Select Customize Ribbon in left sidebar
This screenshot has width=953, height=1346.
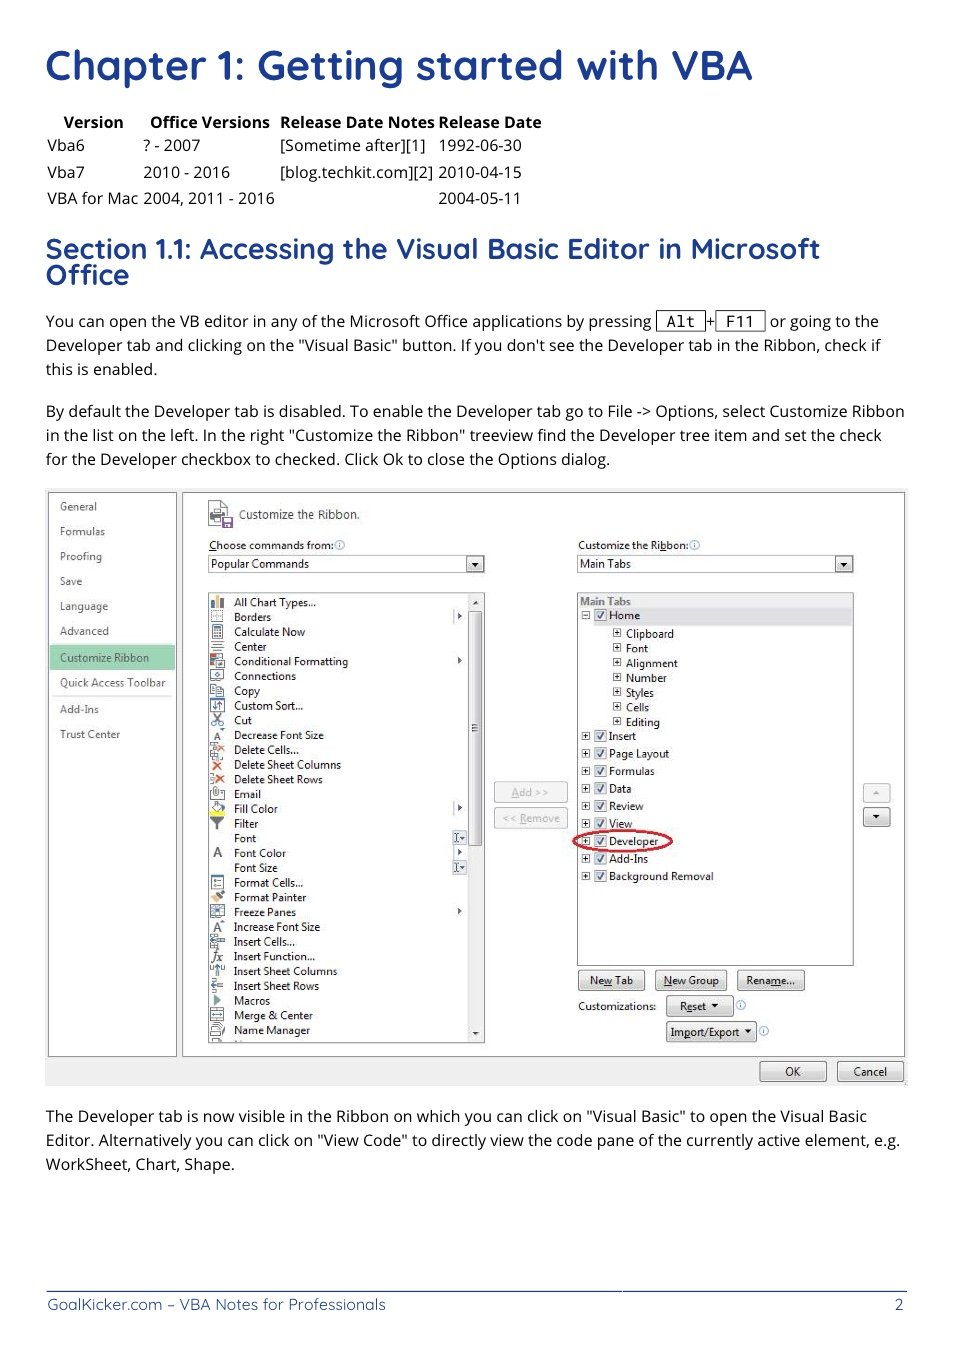tap(111, 658)
